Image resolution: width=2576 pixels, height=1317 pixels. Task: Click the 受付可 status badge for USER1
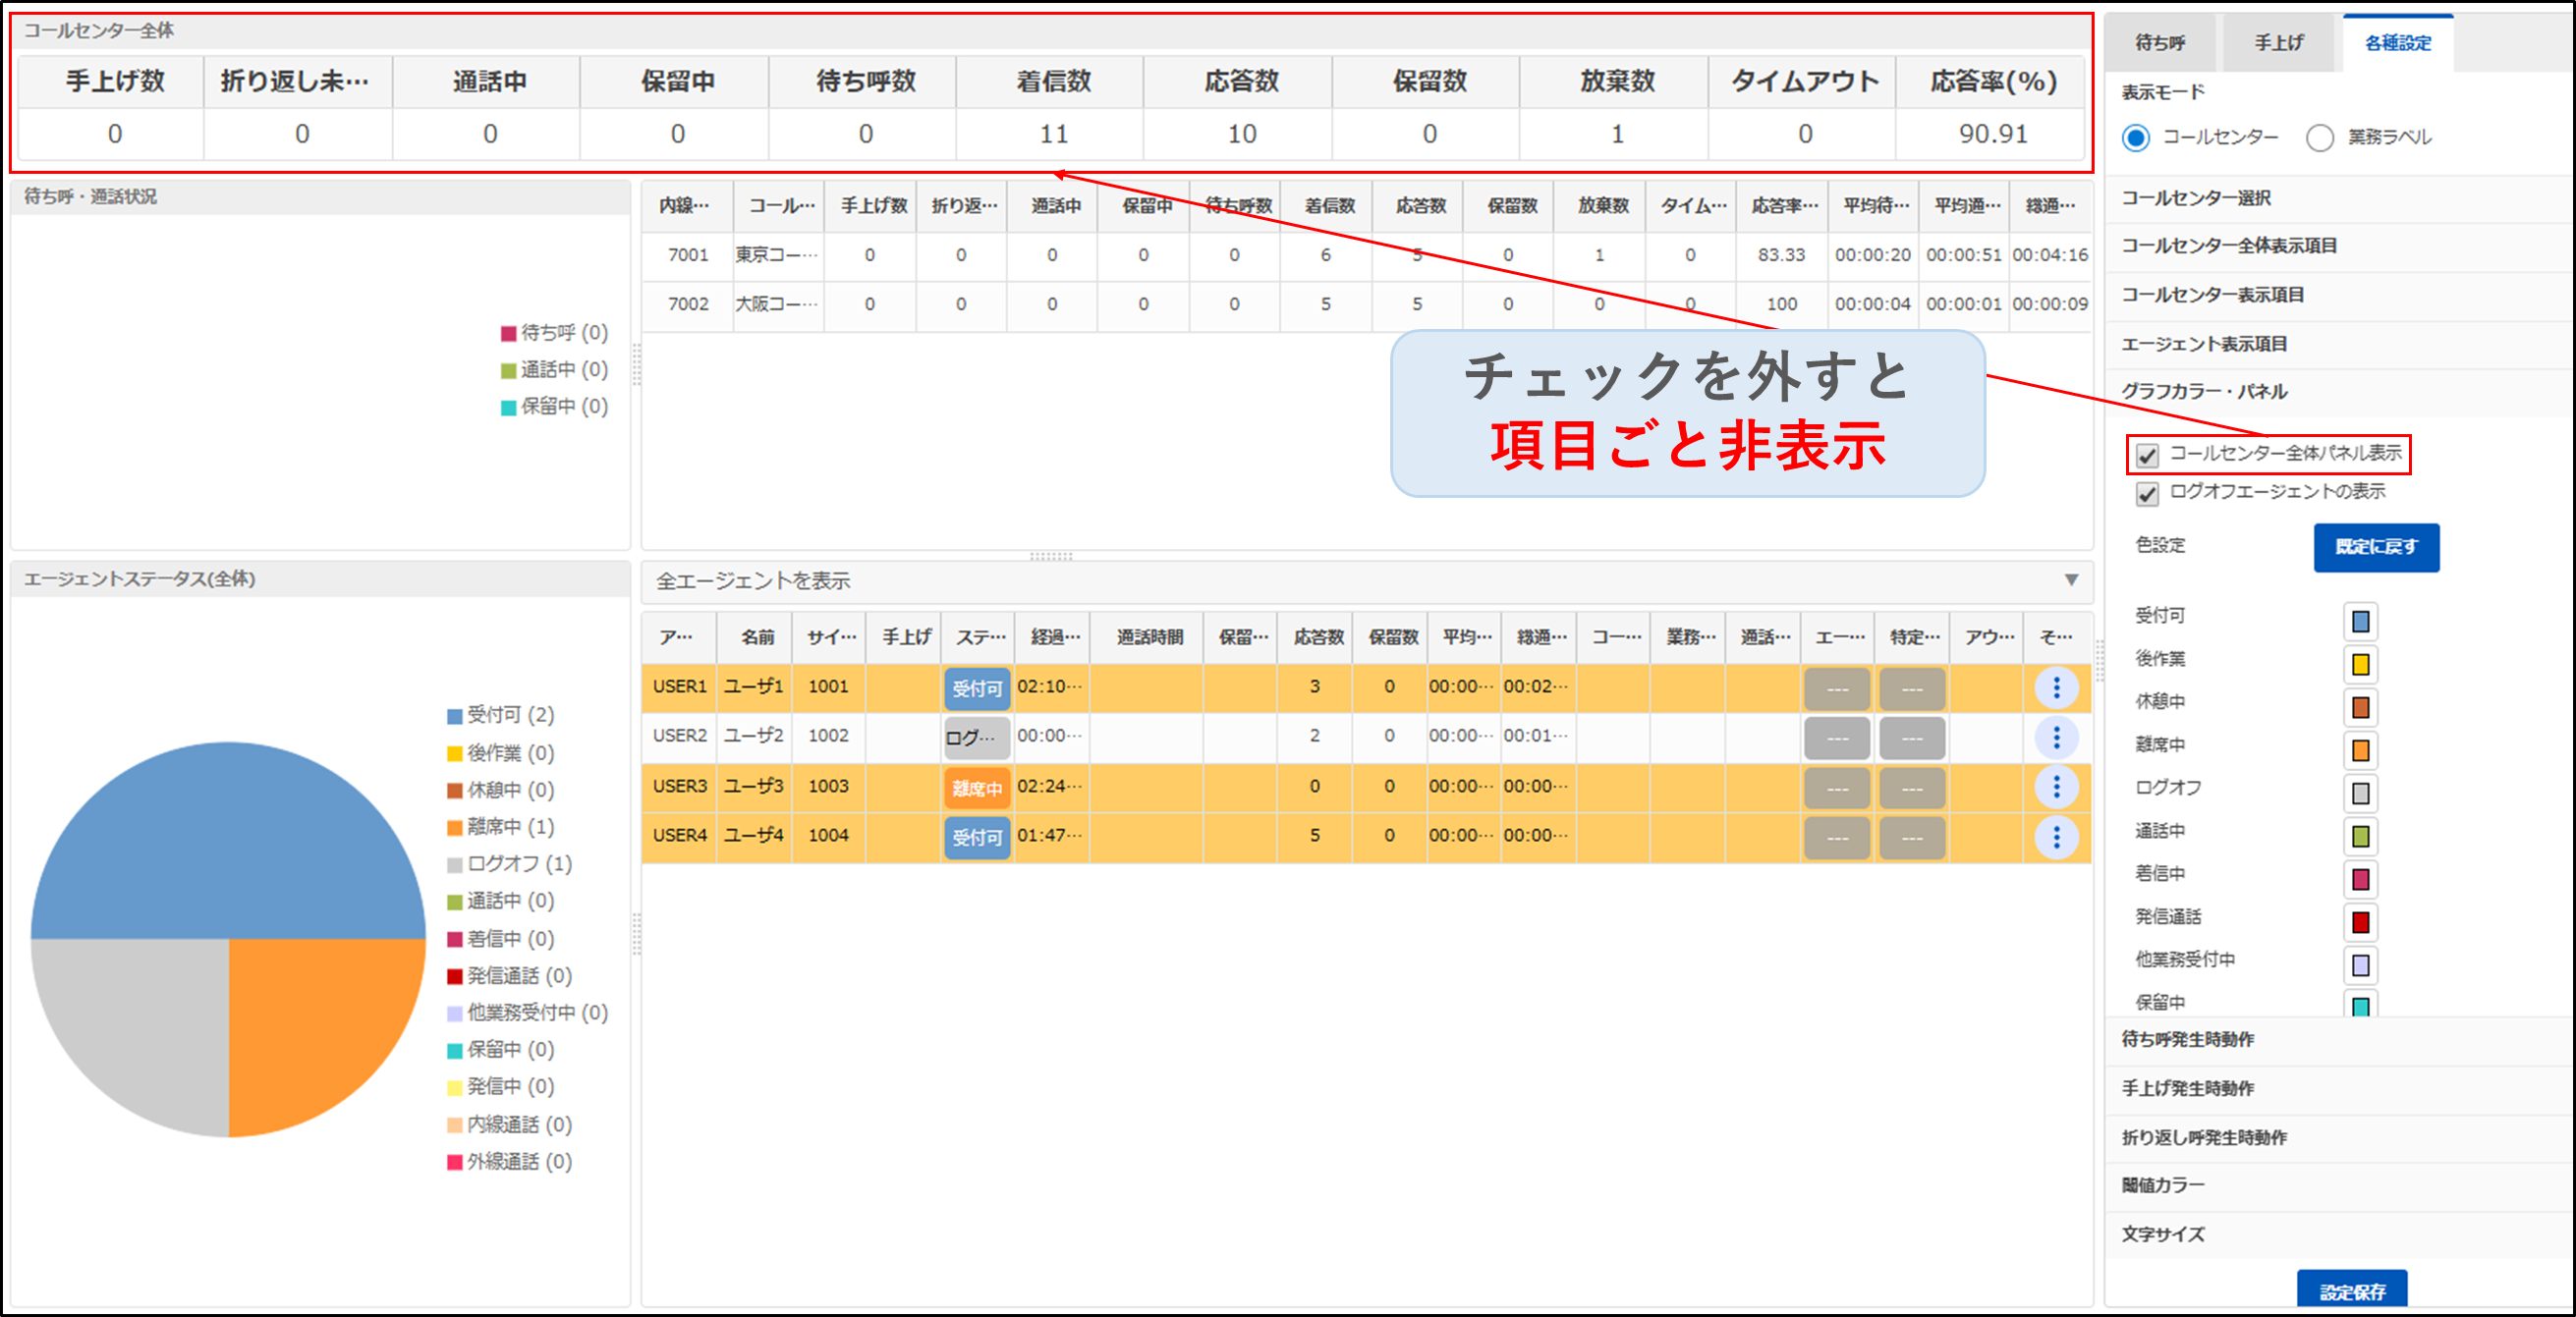pyautogui.click(x=976, y=688)
